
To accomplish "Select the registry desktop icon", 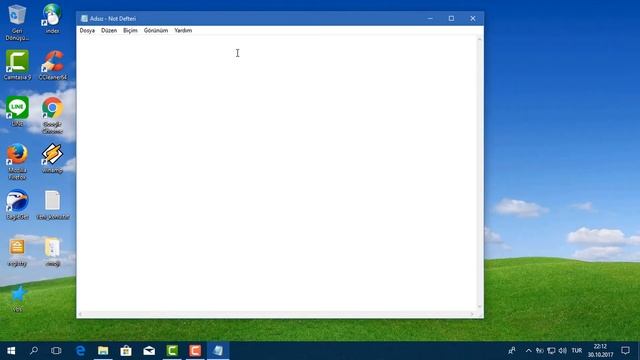I will (17, 252).
